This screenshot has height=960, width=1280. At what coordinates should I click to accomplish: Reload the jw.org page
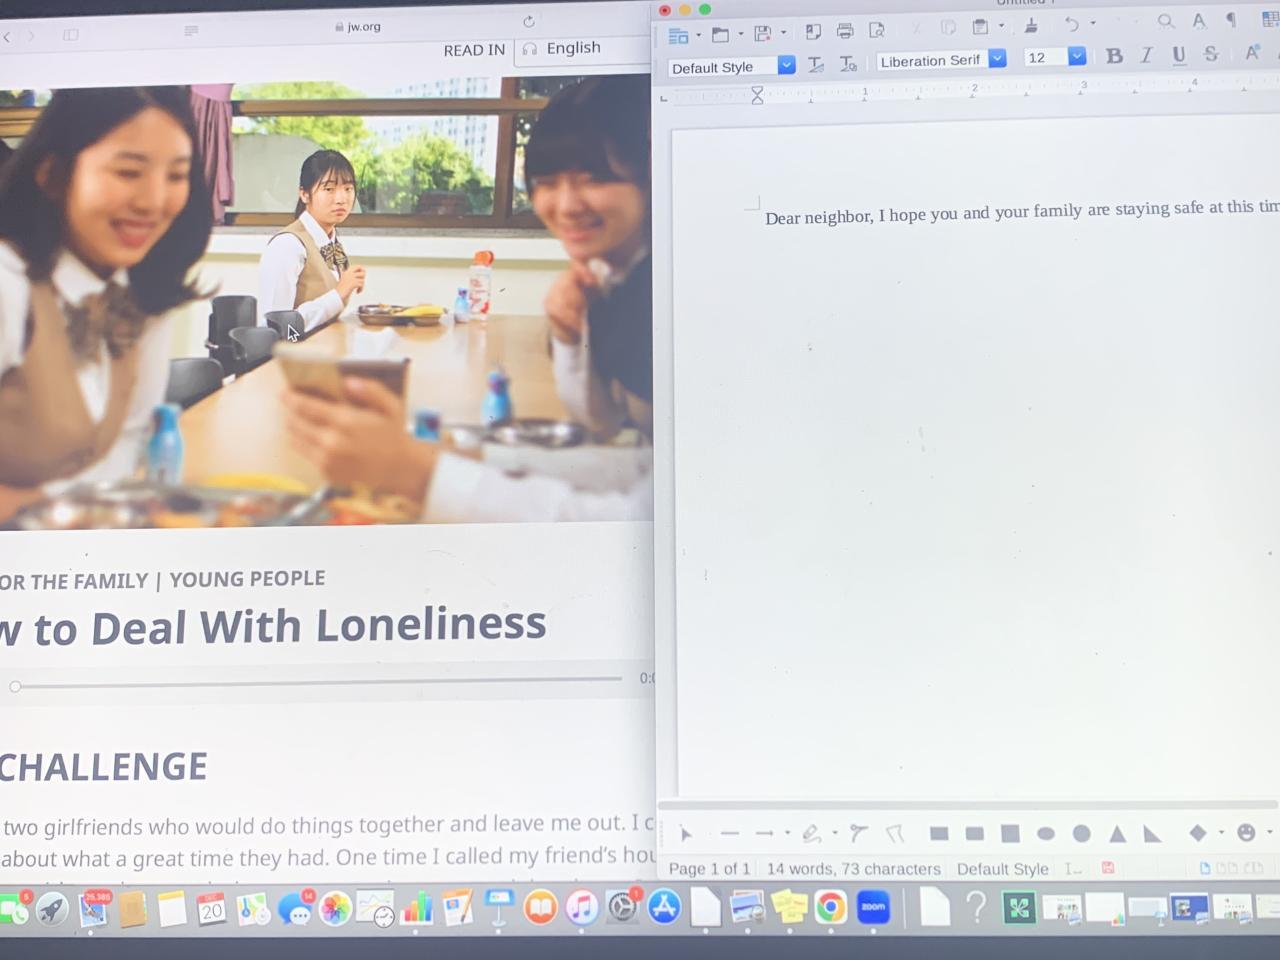529,22
